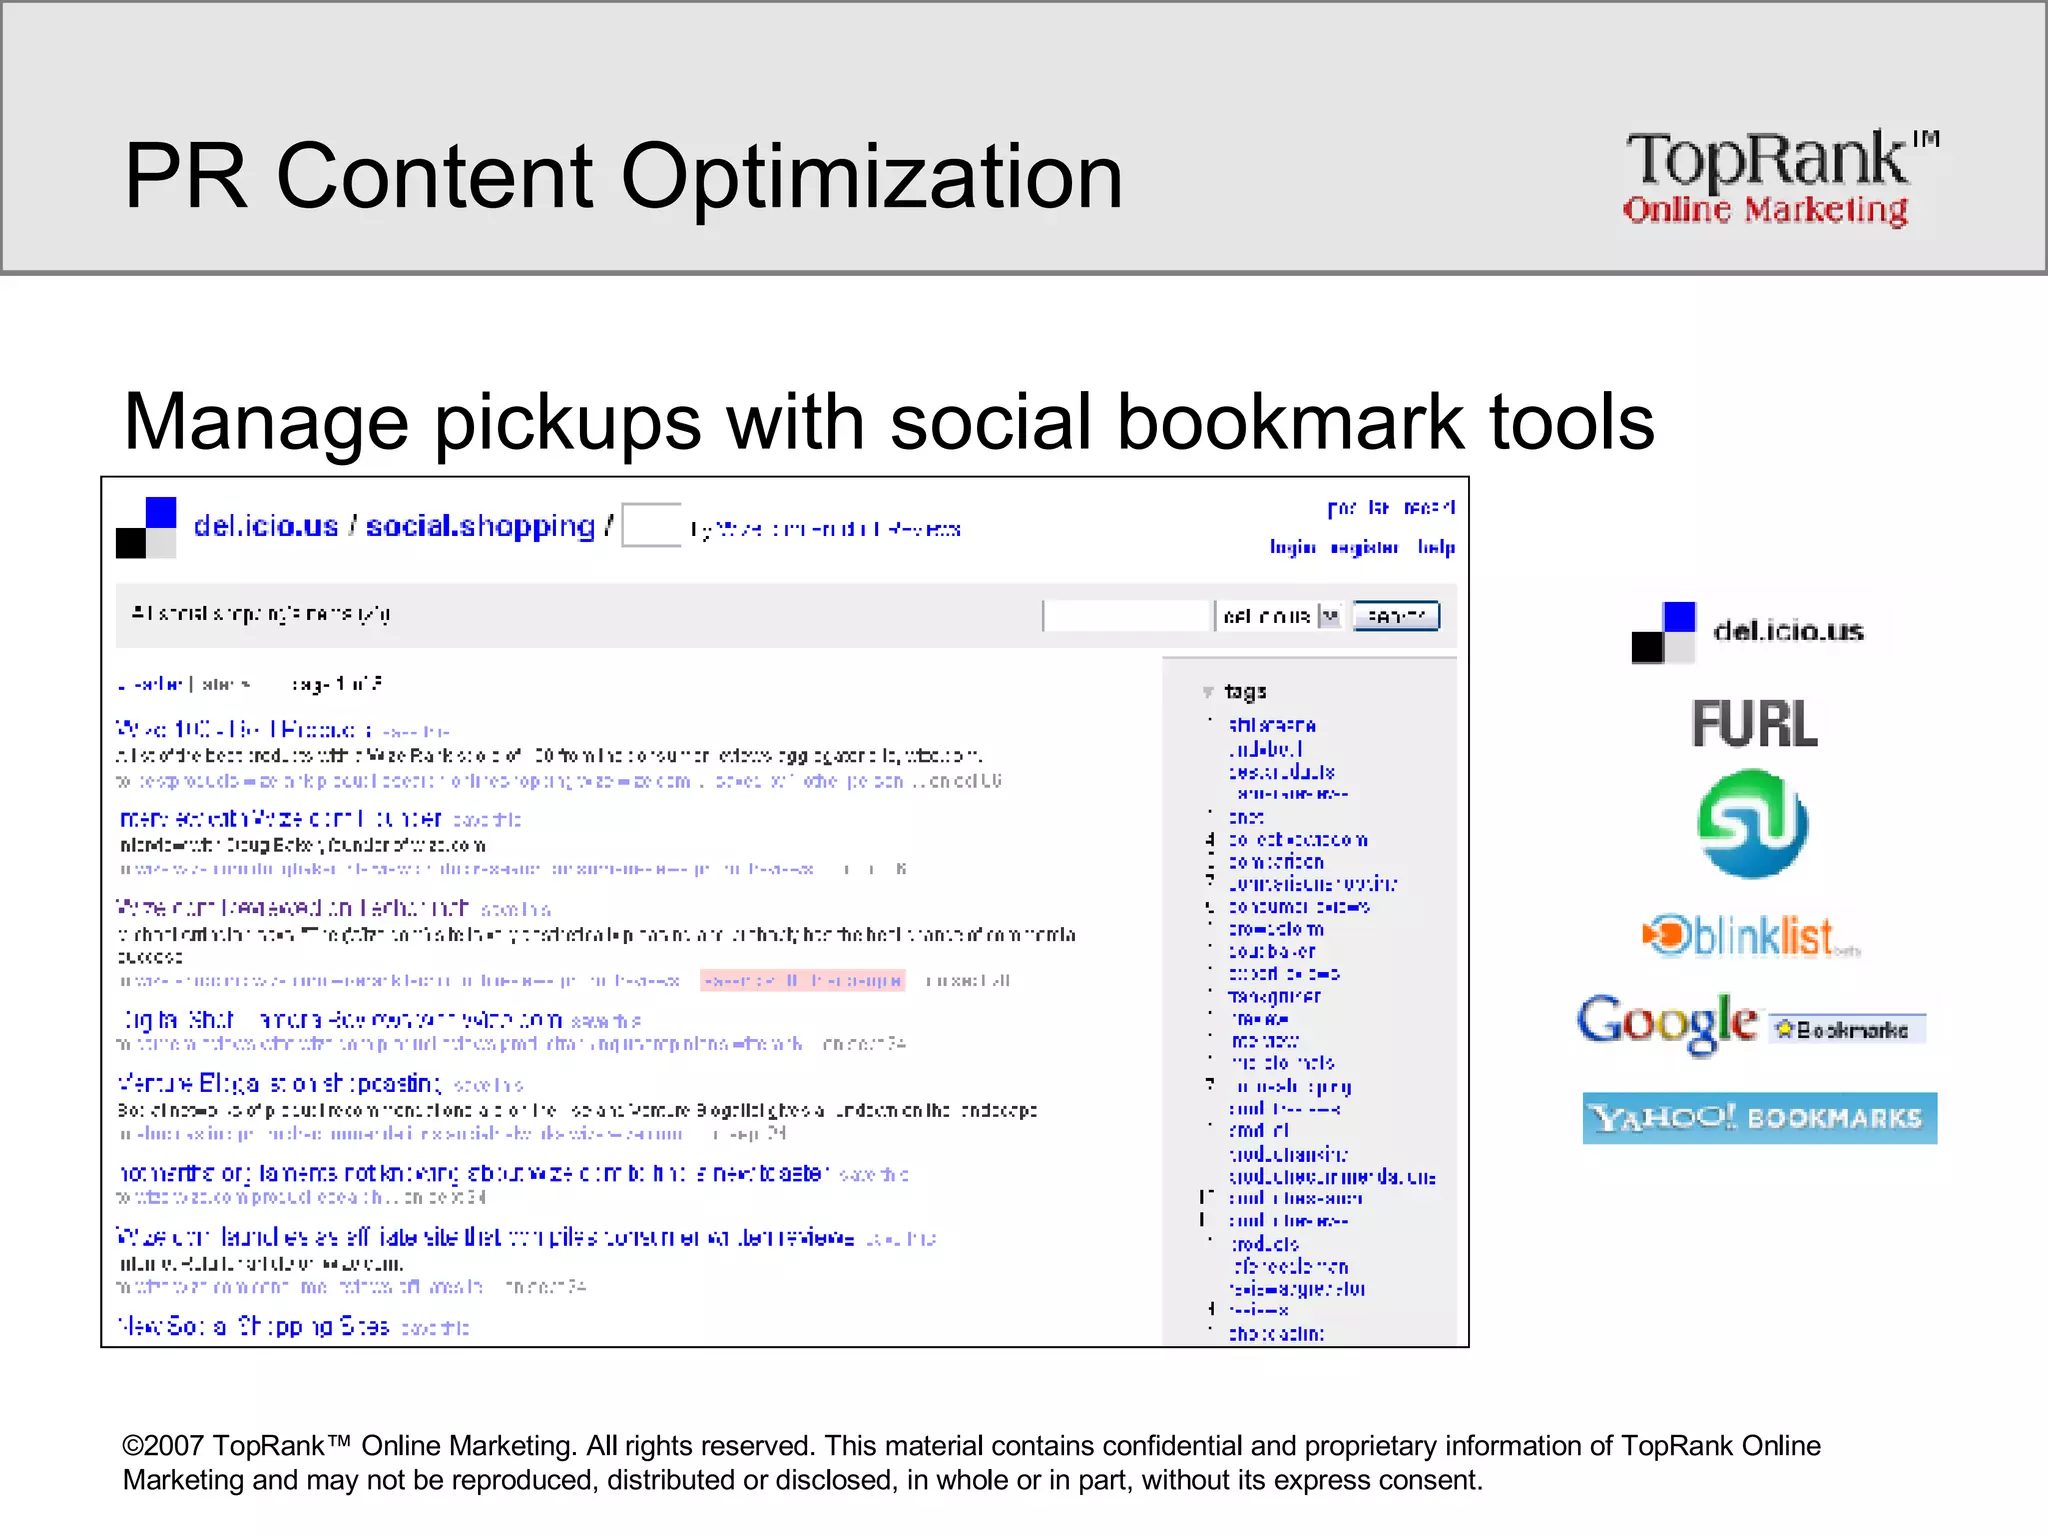This screenshot has height=1536, width=2048.
Task: Select the ©2007 TopRank copyright notice
Action: 971,1463
